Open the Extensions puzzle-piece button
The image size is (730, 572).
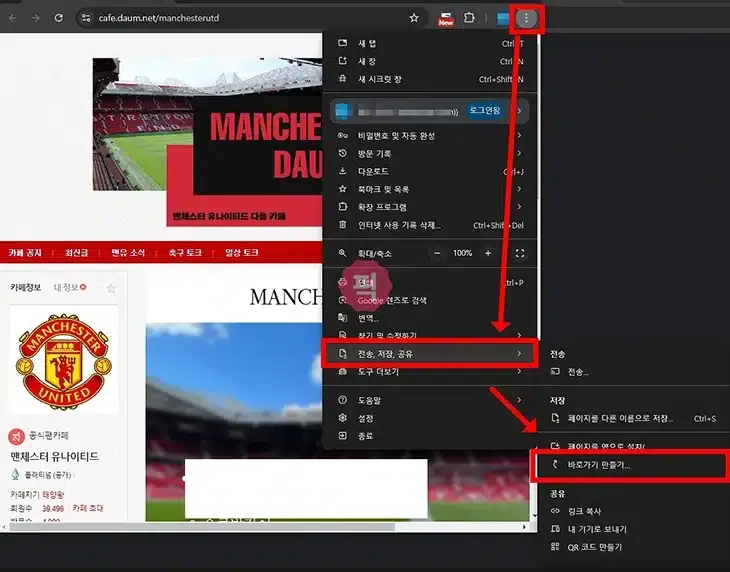469,18
